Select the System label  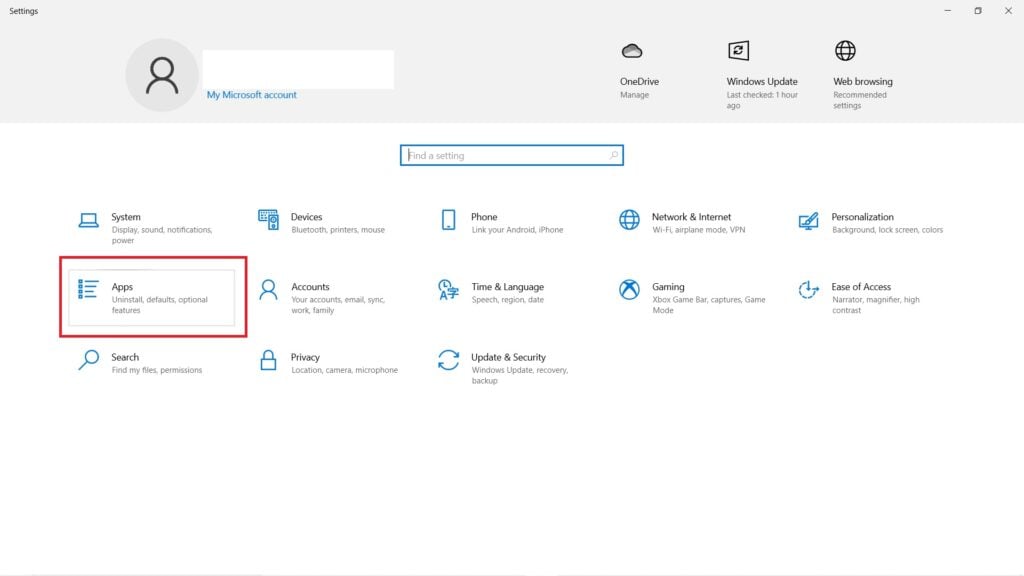(125, 217)
